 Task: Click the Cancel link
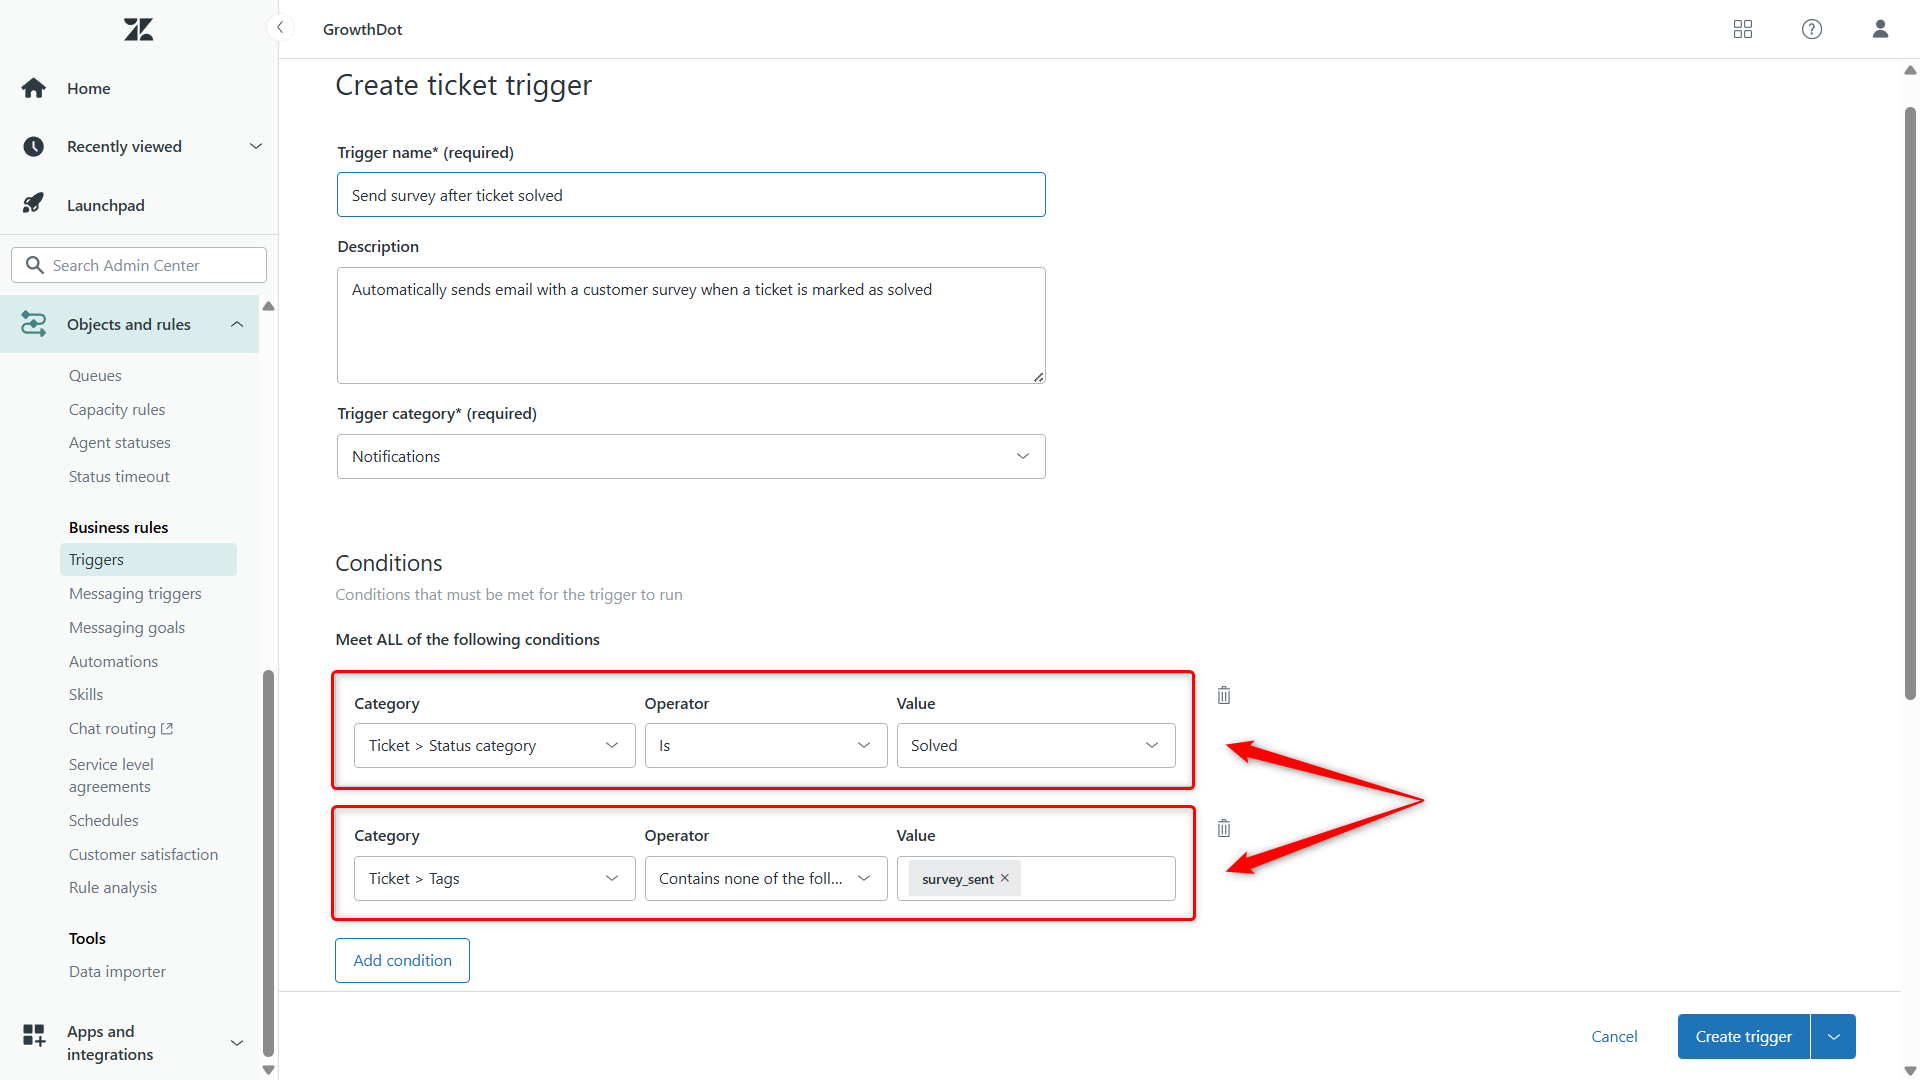pos(1614,1036)
